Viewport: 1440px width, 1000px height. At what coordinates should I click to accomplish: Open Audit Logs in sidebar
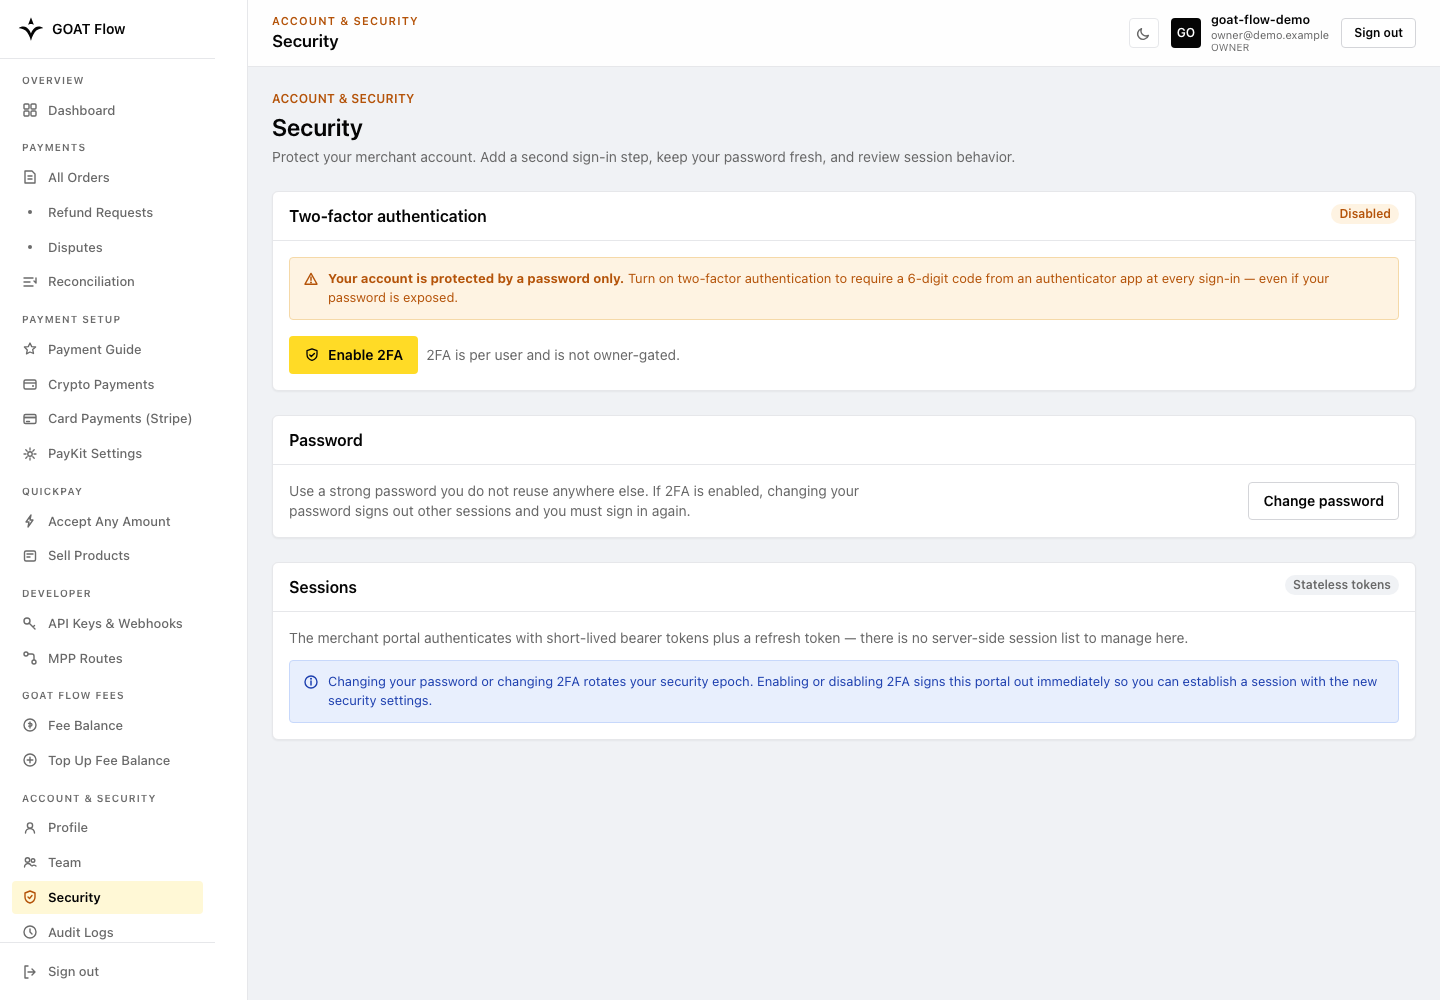pyautogui.click(x=107, y=932)
